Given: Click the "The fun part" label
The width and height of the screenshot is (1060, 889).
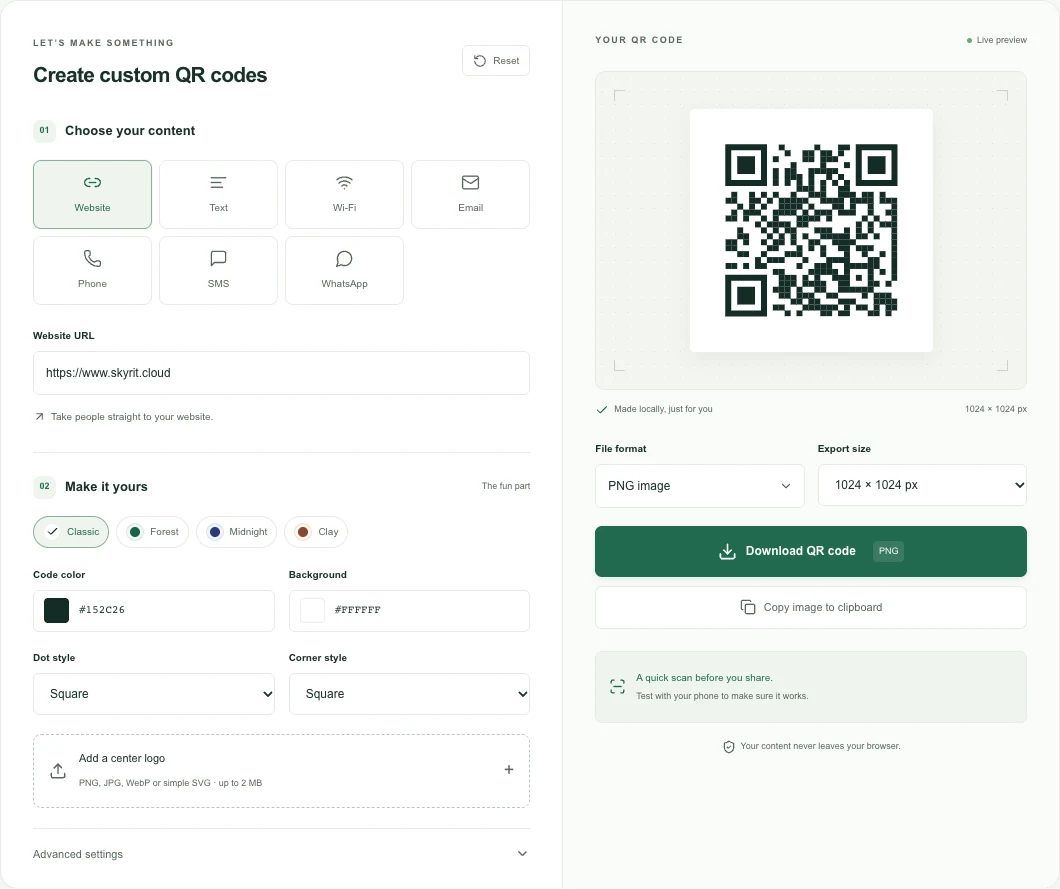Looking at the screenshot, I should coord(506,486).
